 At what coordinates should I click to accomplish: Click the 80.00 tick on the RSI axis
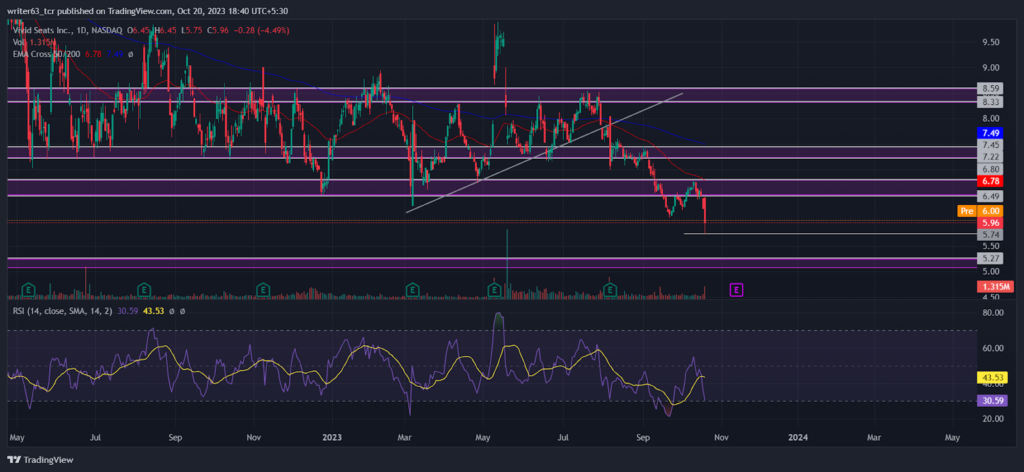tap(993, 313)
